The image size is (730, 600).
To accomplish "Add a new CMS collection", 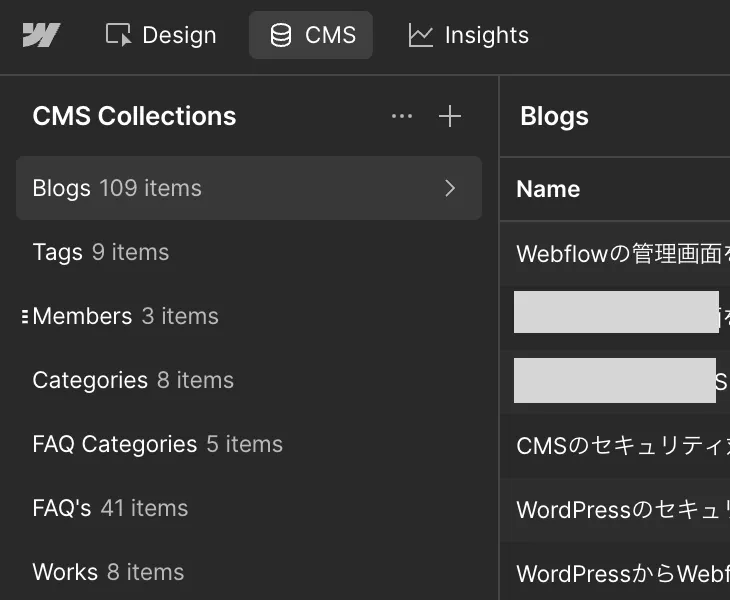I will (x=450, y=116).
